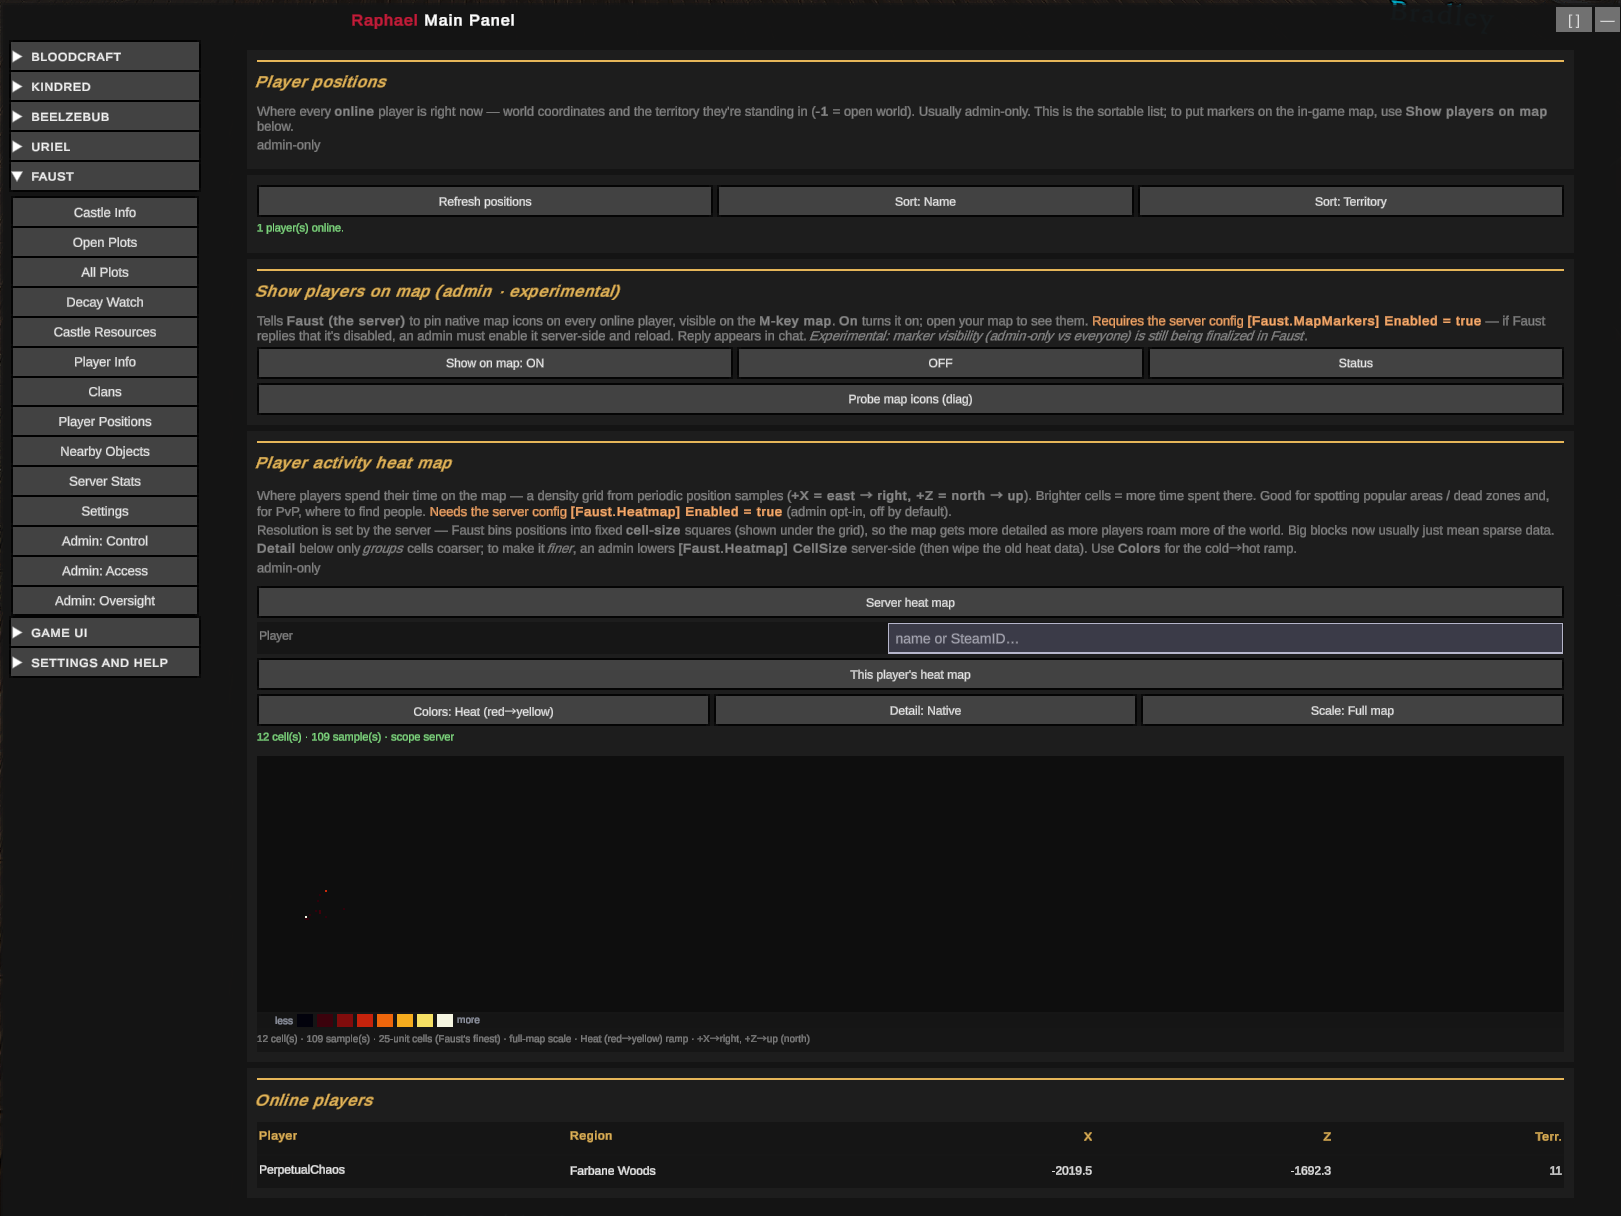Expand the GAME UI section

point(105,632)
